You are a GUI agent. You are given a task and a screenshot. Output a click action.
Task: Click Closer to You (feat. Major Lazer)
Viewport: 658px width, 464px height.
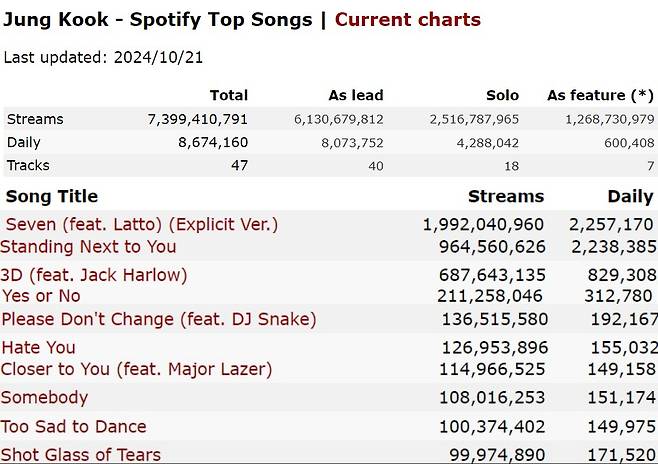[136, 370]
